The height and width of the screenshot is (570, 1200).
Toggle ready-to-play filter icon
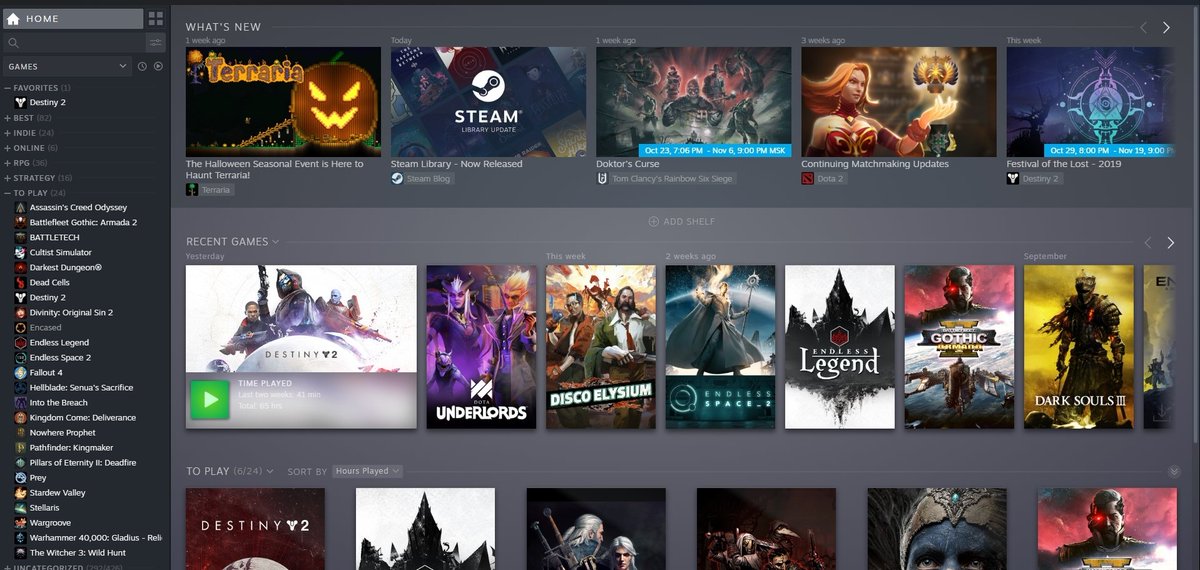pyautogui.click(x=158, y=66)
